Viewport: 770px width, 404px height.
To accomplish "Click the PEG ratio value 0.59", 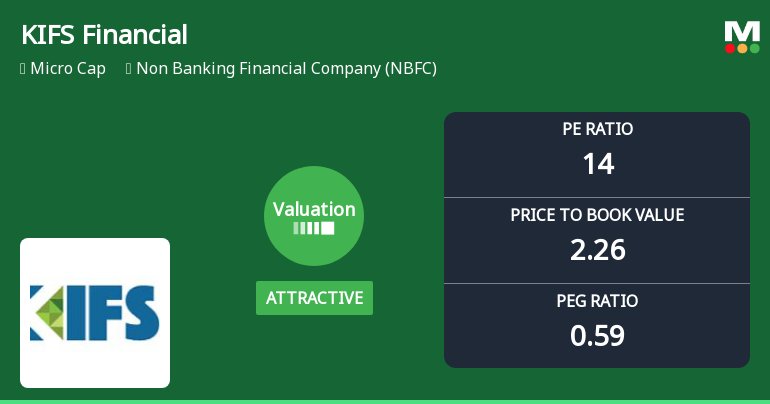I will 597,335.
